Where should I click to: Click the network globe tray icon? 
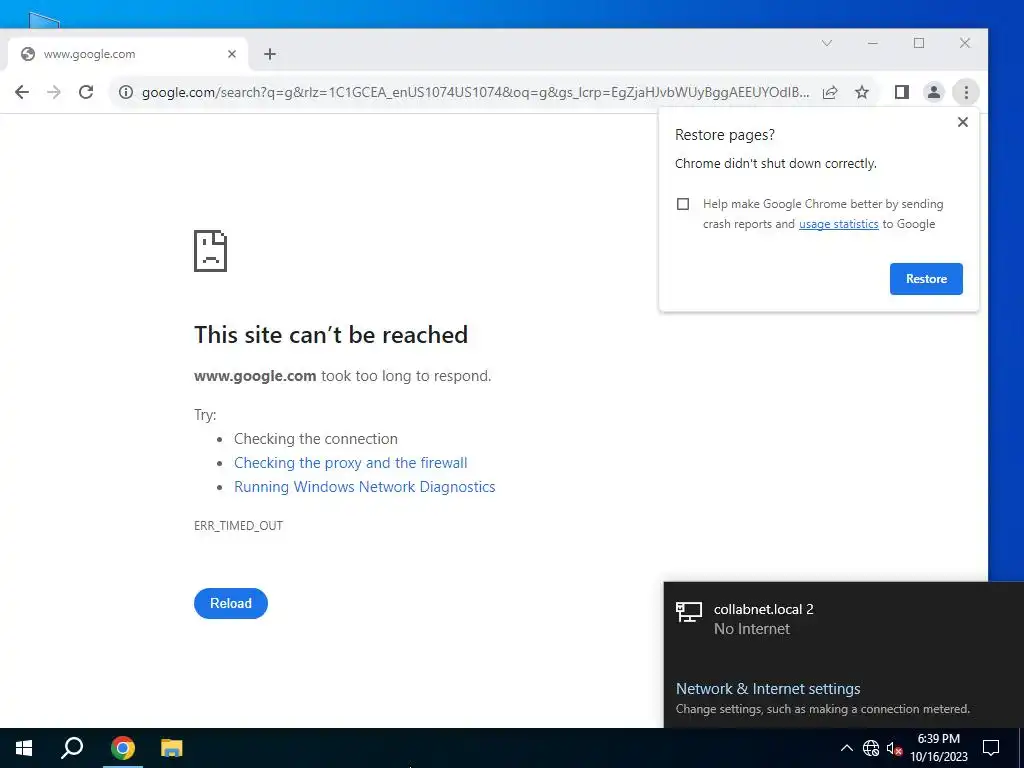[x=871, y=748]
